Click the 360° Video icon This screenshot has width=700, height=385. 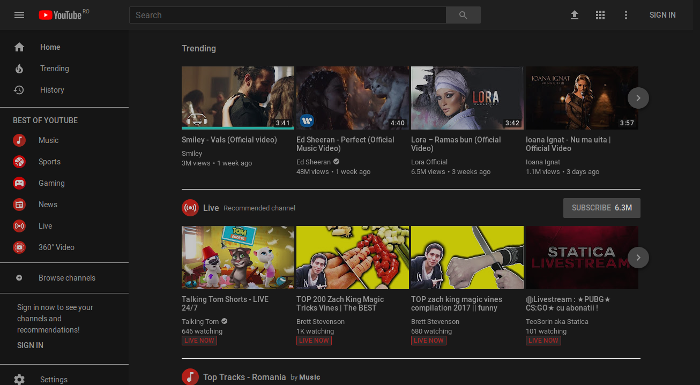pyautogui.click(x=19, y=247)
